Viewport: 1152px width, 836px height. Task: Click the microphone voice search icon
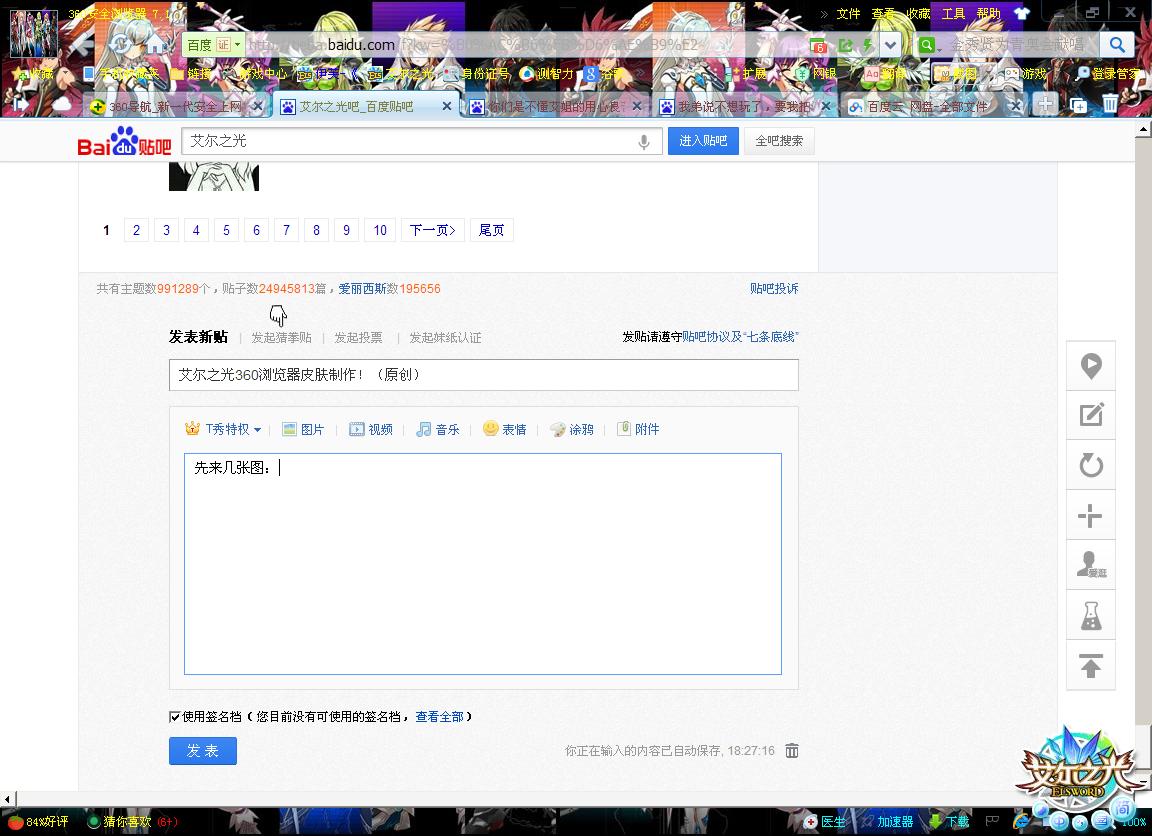644,141
